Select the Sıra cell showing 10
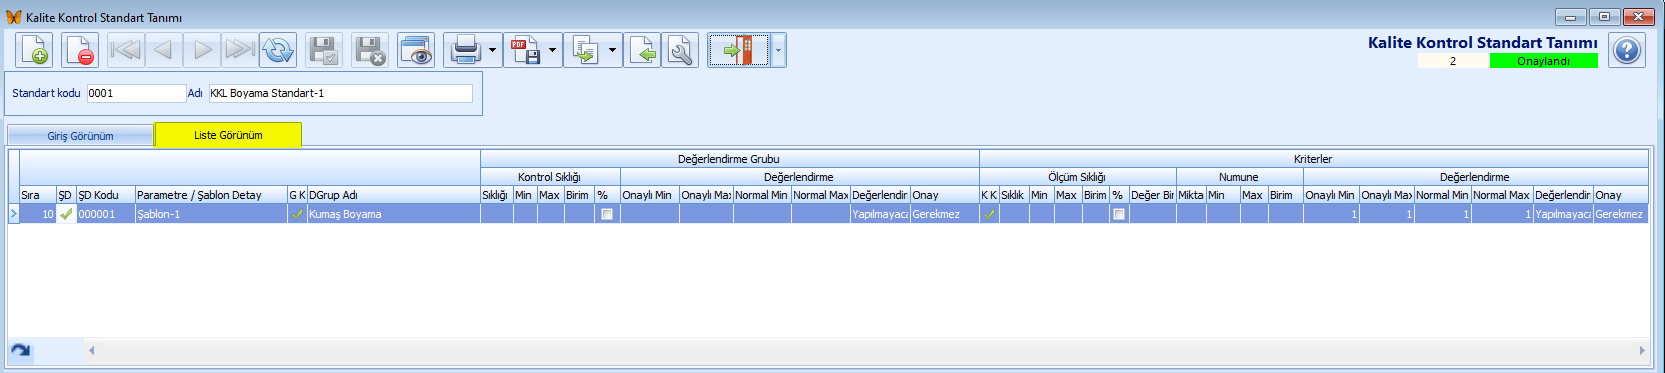1665x373 pixels. pyautogui.click(x=38, y=214)
